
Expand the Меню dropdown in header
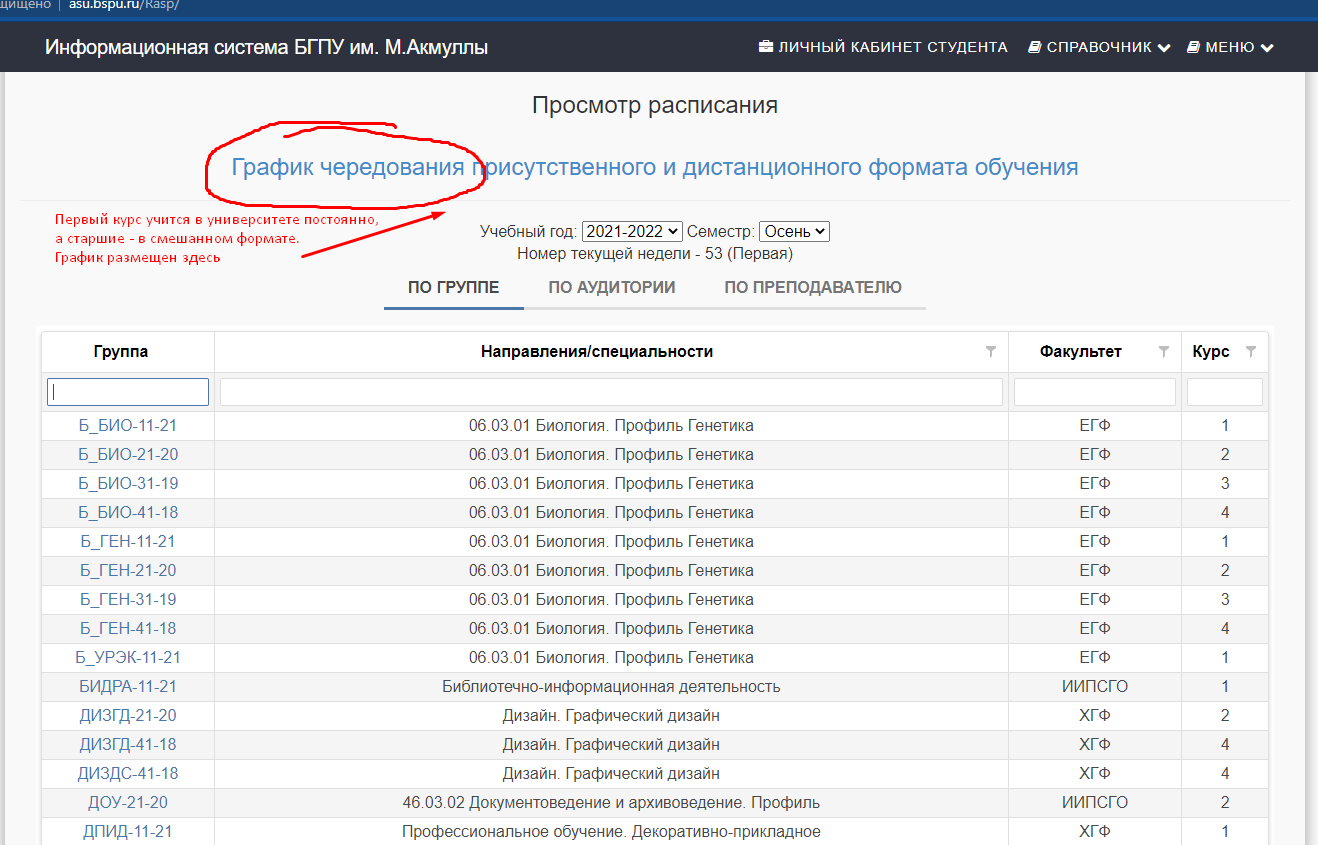point(1230,47)
